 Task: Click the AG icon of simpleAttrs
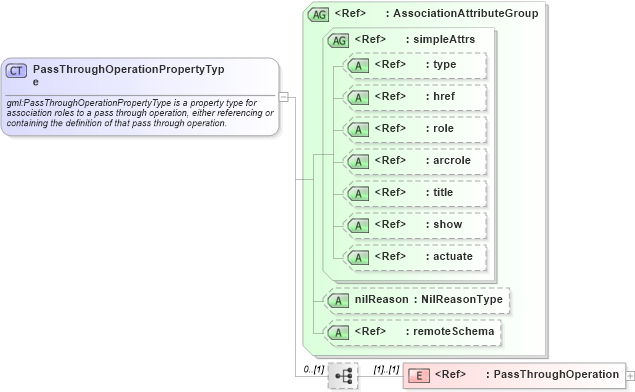tap(339, 41)
